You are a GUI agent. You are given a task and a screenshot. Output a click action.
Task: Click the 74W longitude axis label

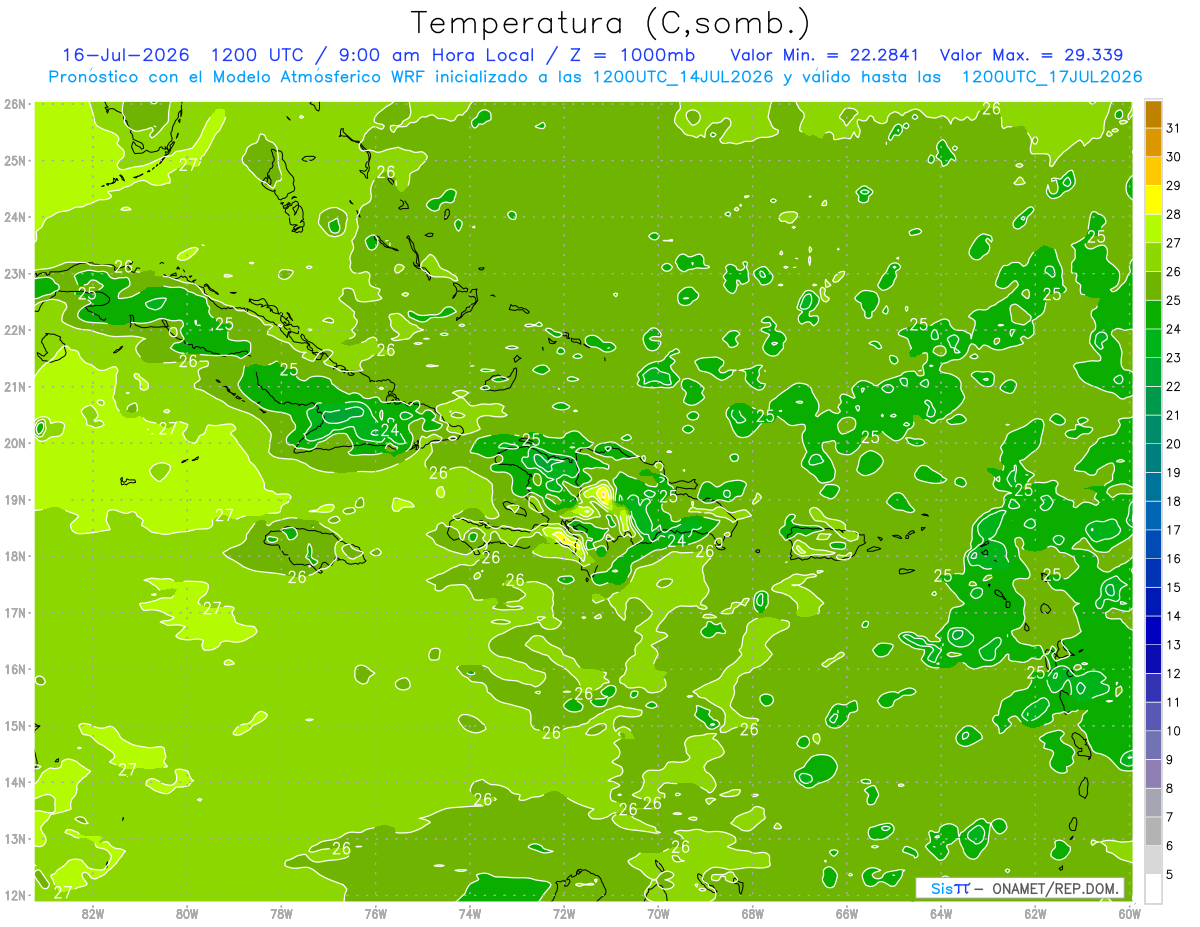[470, 913]
